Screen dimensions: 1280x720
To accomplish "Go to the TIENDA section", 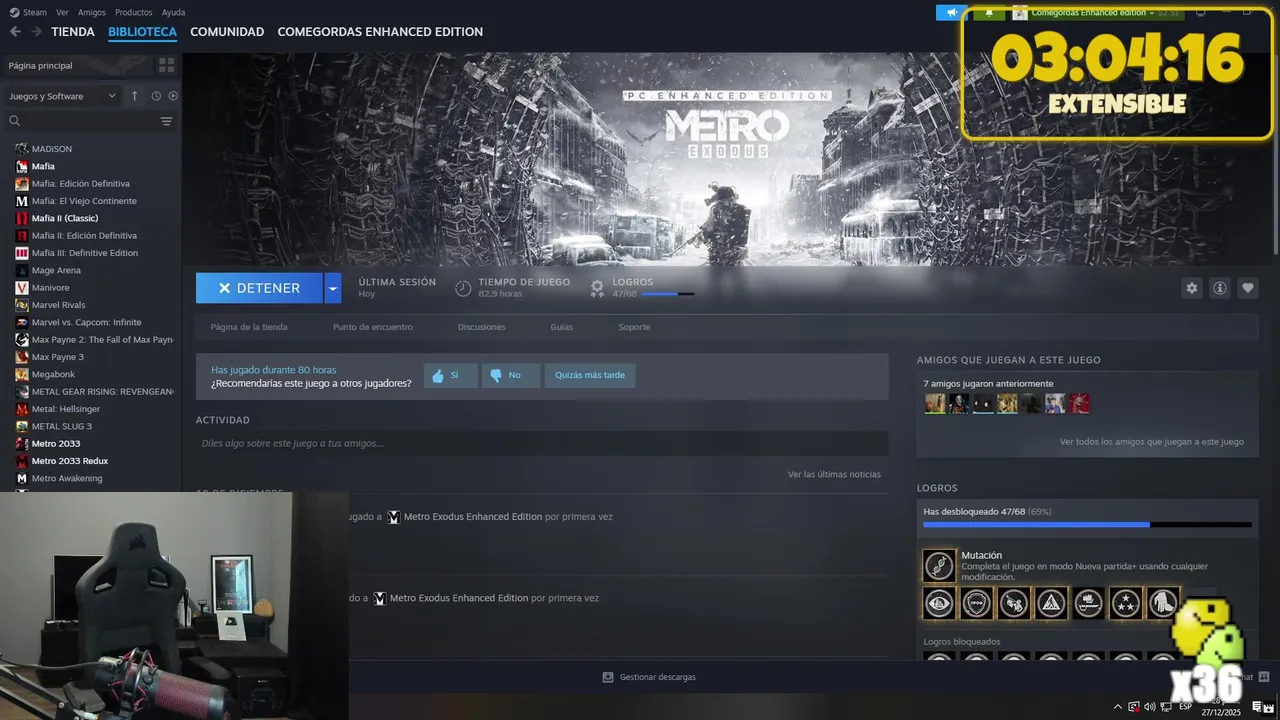I will (x=73, y=32).
